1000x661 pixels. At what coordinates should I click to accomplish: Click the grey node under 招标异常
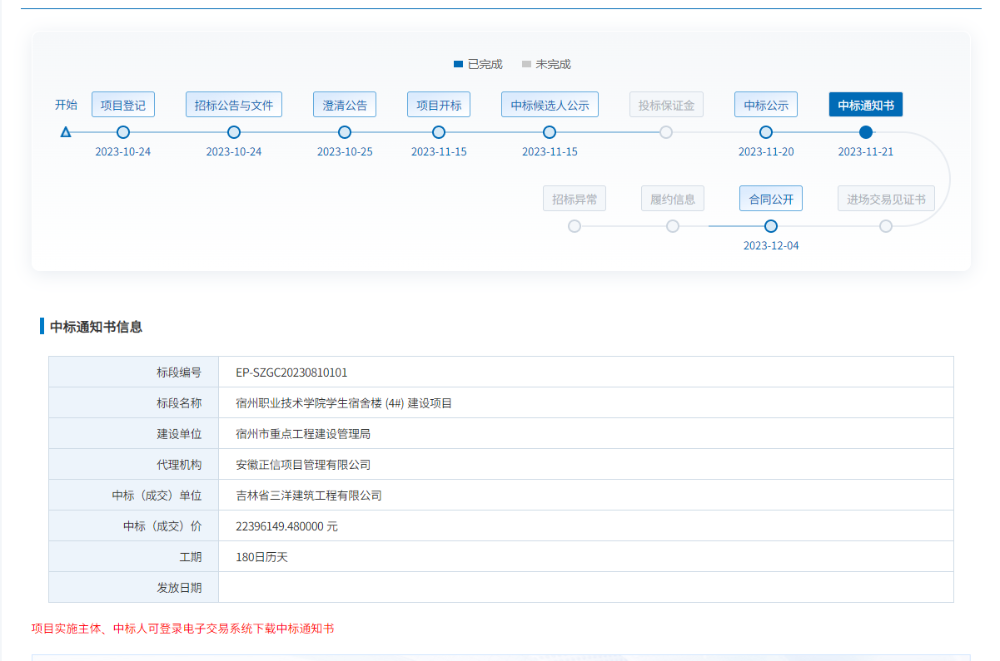point(575,226)
